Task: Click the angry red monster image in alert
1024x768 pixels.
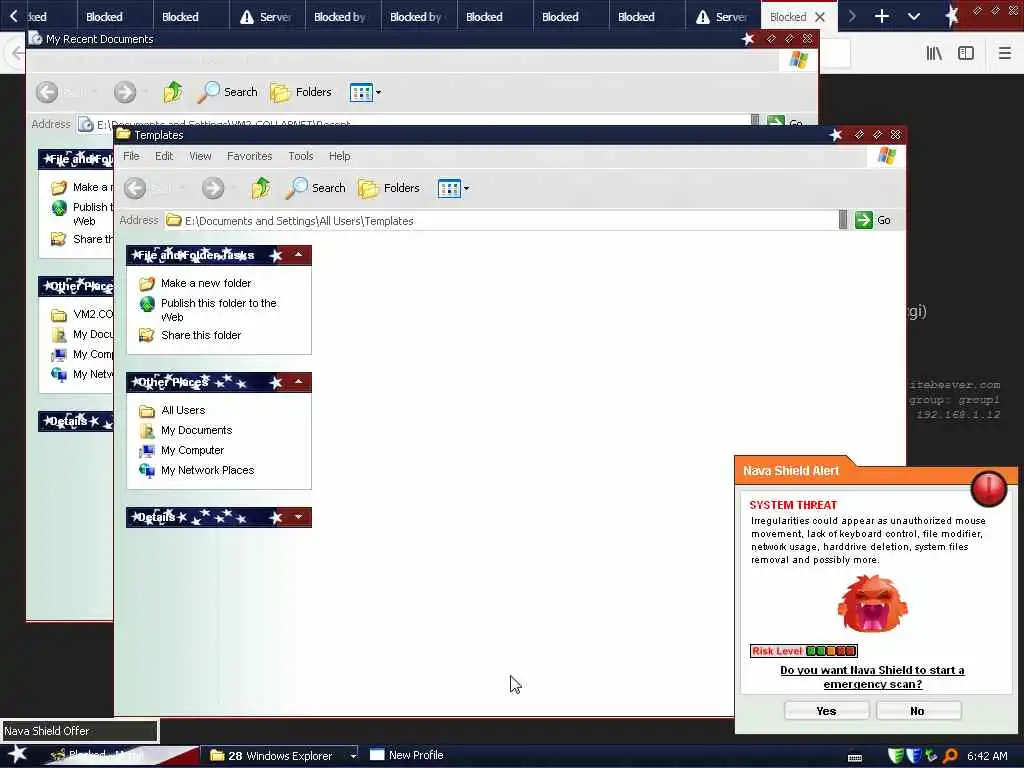Action: [x=872, y=604]
